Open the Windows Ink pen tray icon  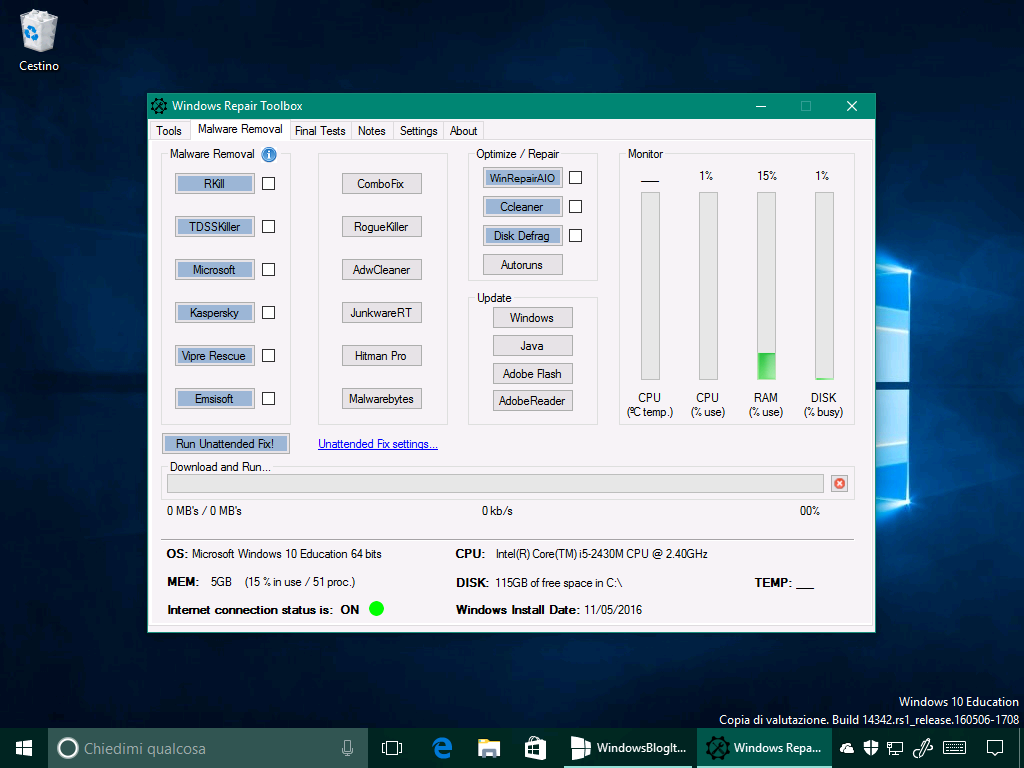pos(922,748)
